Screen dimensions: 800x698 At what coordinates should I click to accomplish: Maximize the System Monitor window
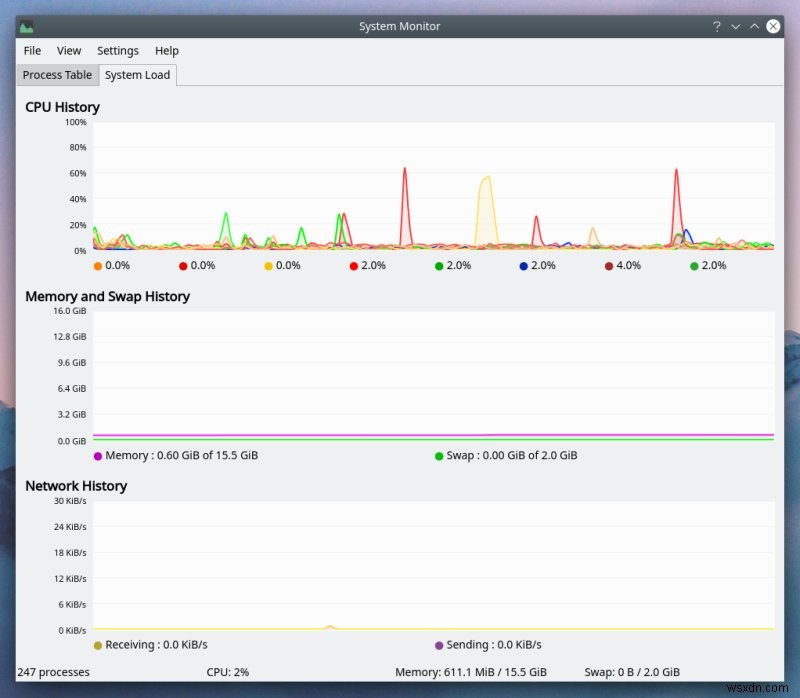[755, 27]
